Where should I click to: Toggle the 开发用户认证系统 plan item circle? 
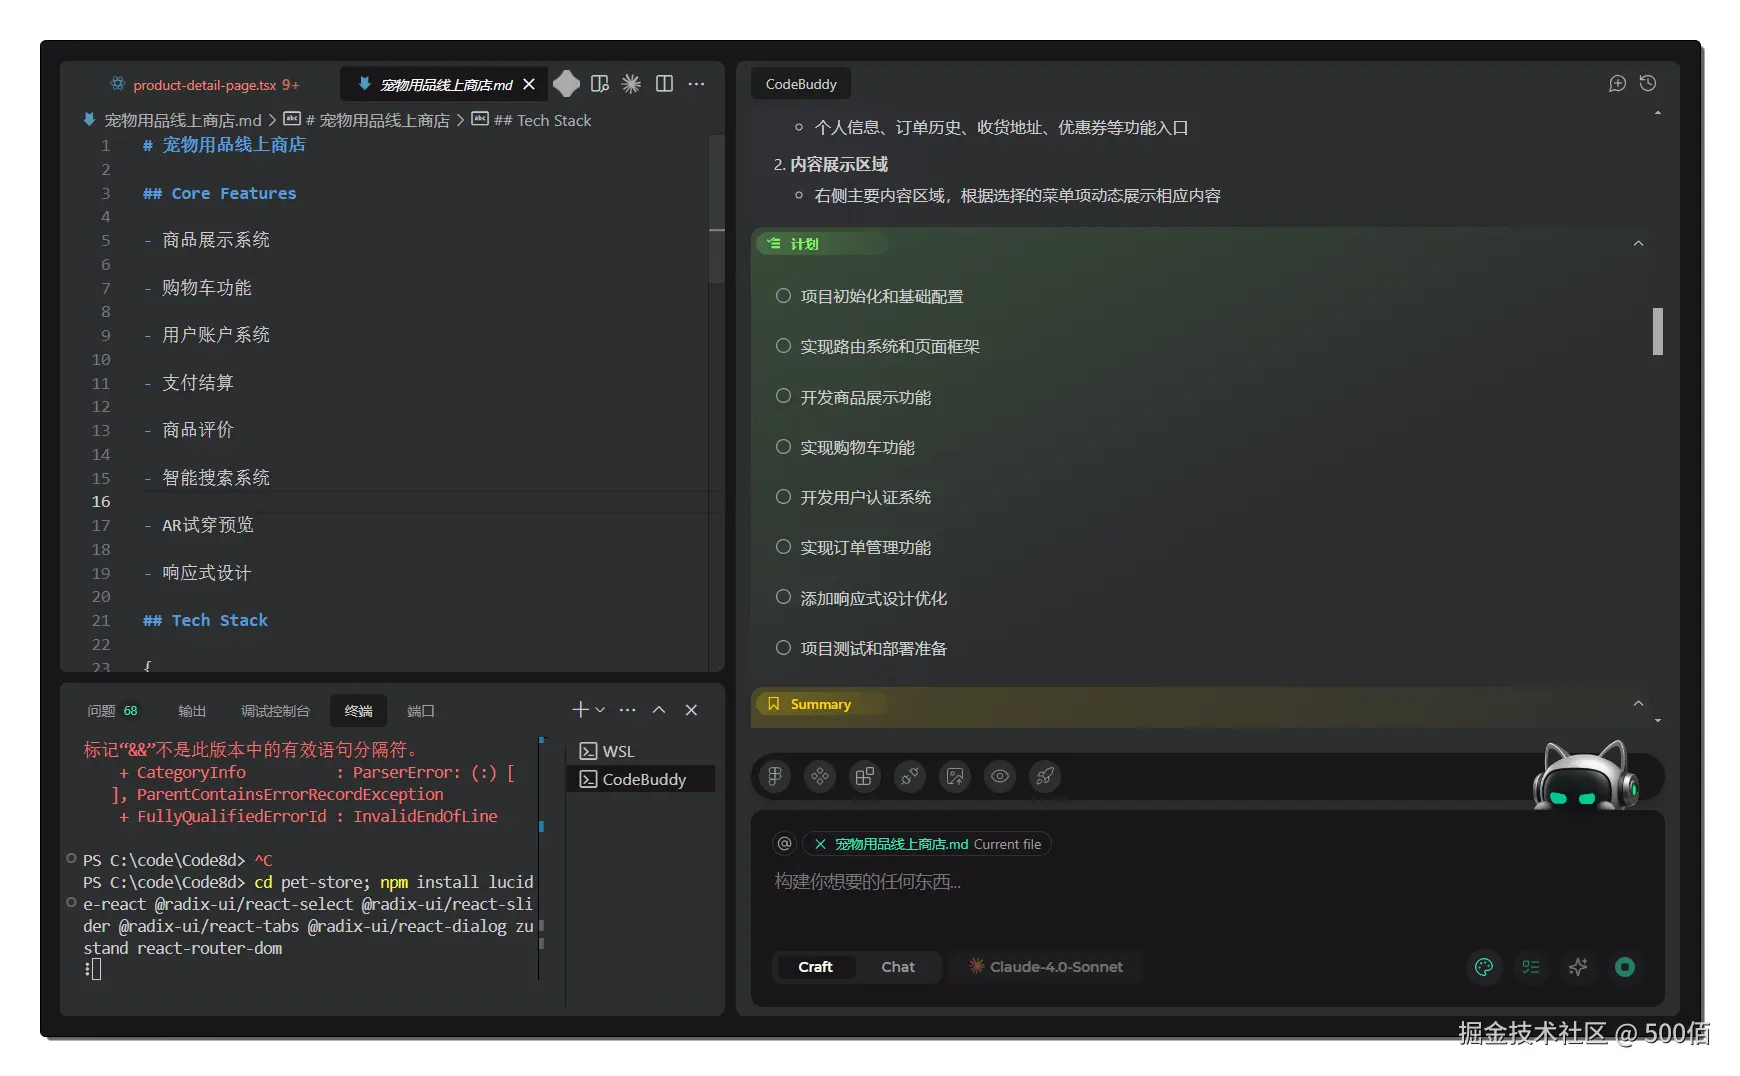click(x=784, y=497)
